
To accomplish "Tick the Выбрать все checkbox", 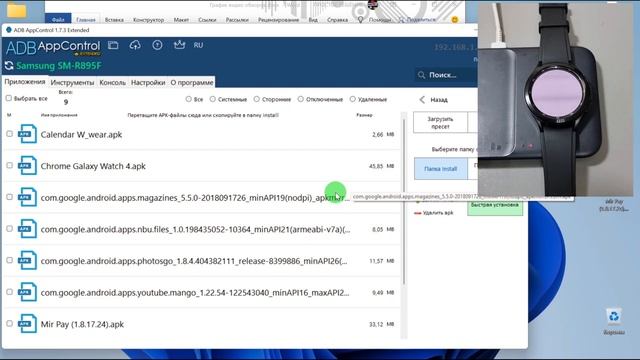I will pyautogui.click(x=9, y=98).
